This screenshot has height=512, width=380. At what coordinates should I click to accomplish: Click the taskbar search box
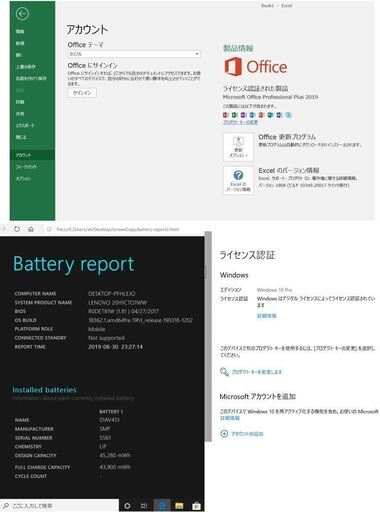[59, 506]
